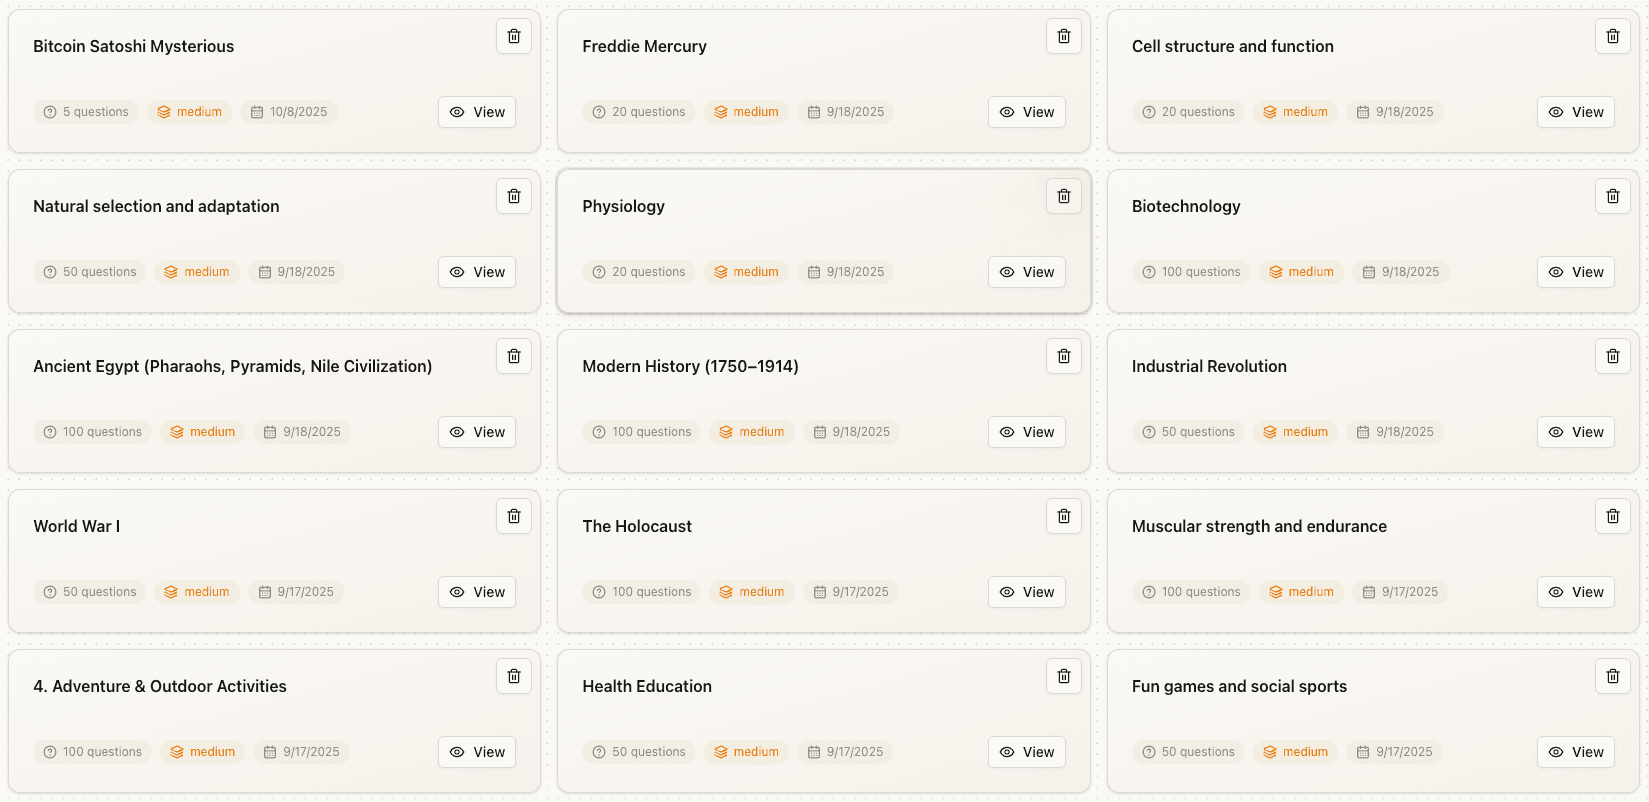
Task: View the Adventure & Outdoor Activities quiz
Action: [x=477, y=752]
